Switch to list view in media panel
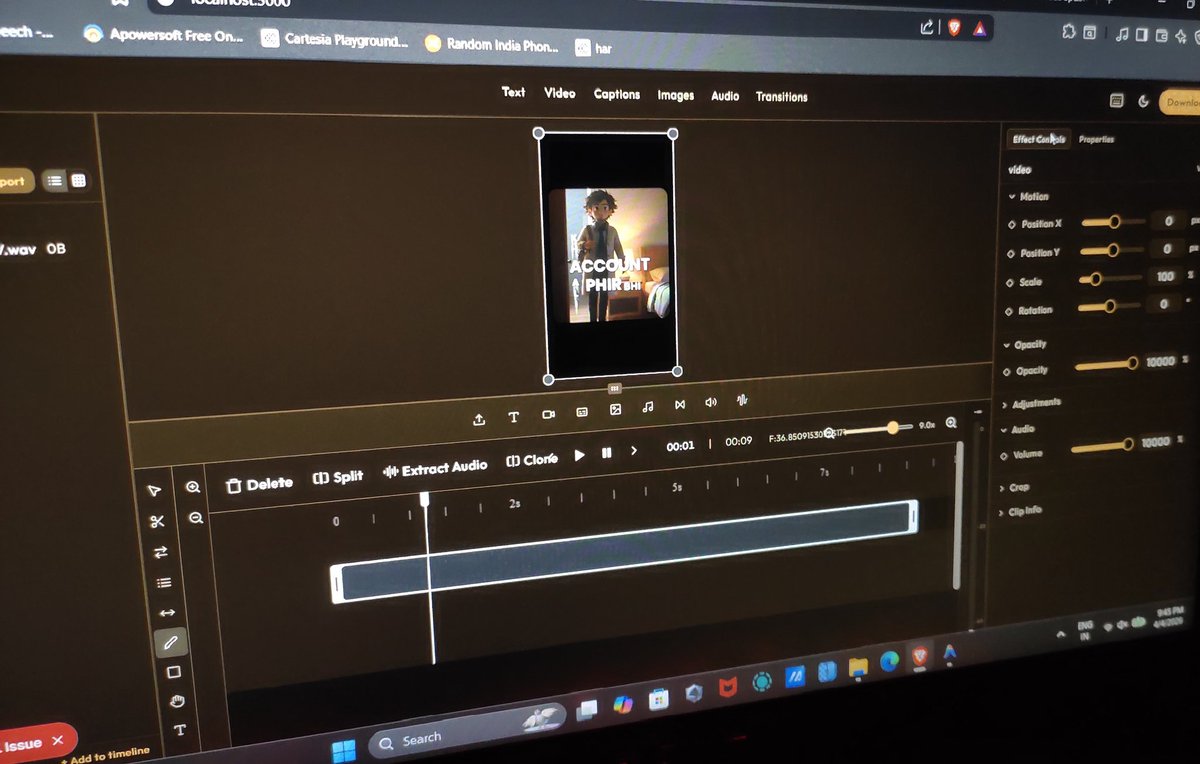 coord(55,181)
